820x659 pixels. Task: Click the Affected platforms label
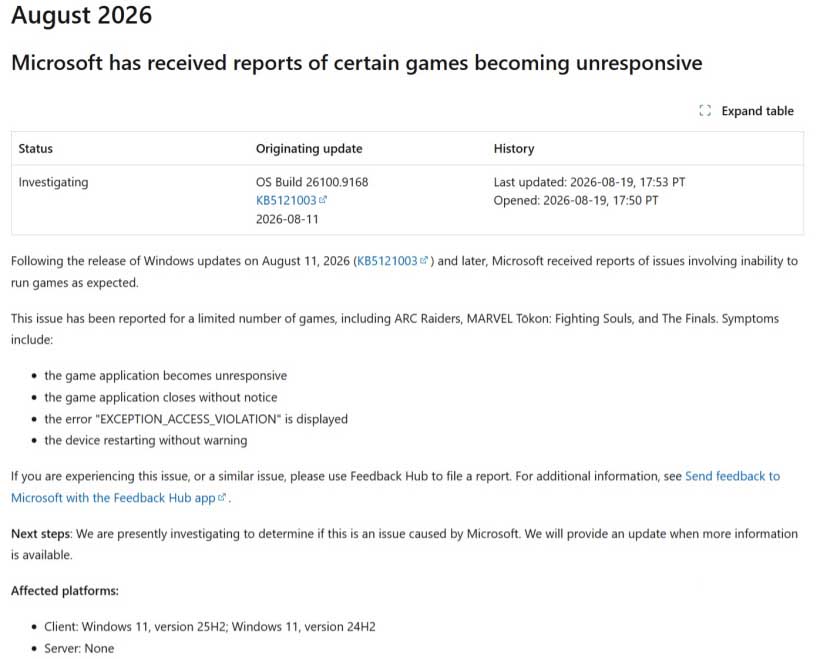[65, 591]
